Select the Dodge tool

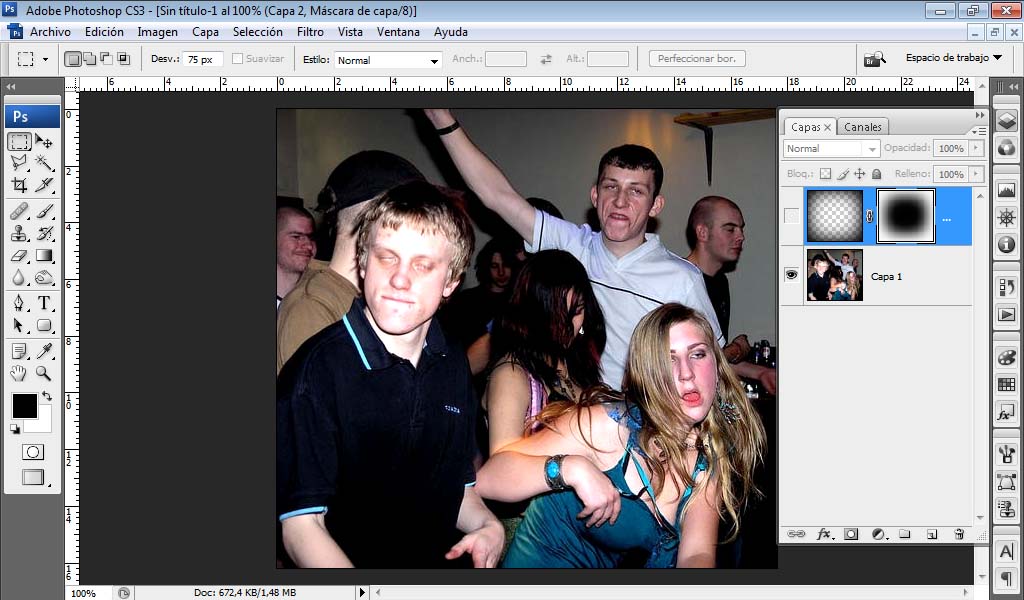coord(44,277)
